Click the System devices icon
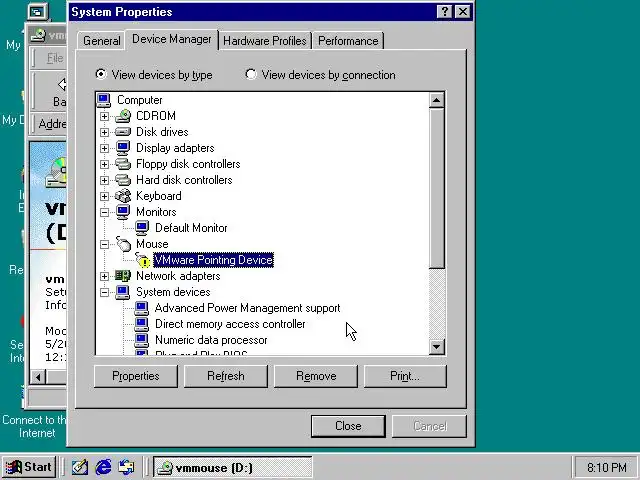This screenshot has width=640, height=480. click(x=122, y=292)
